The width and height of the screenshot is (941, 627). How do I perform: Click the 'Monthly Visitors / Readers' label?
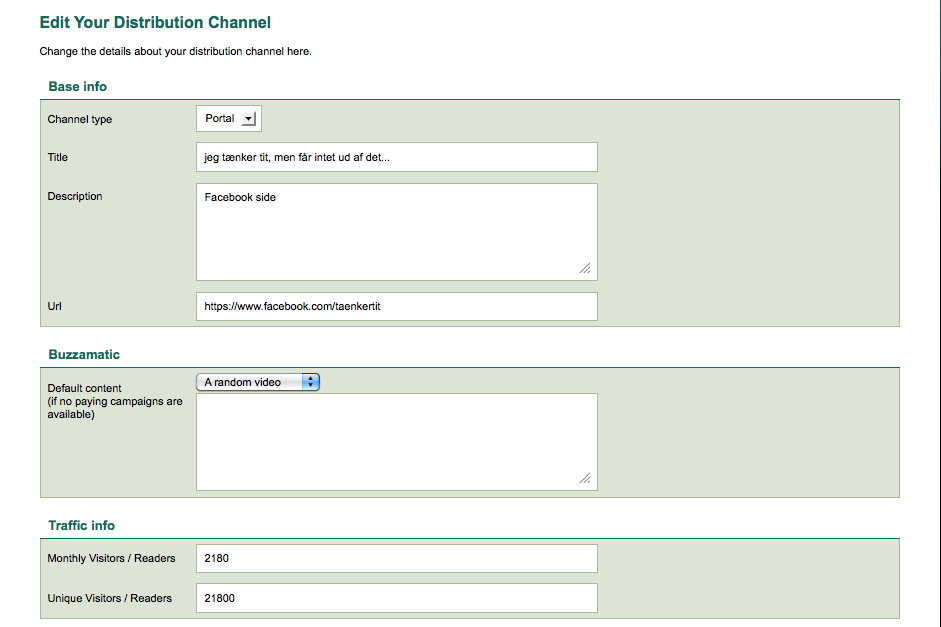click(x=111, y=558)
